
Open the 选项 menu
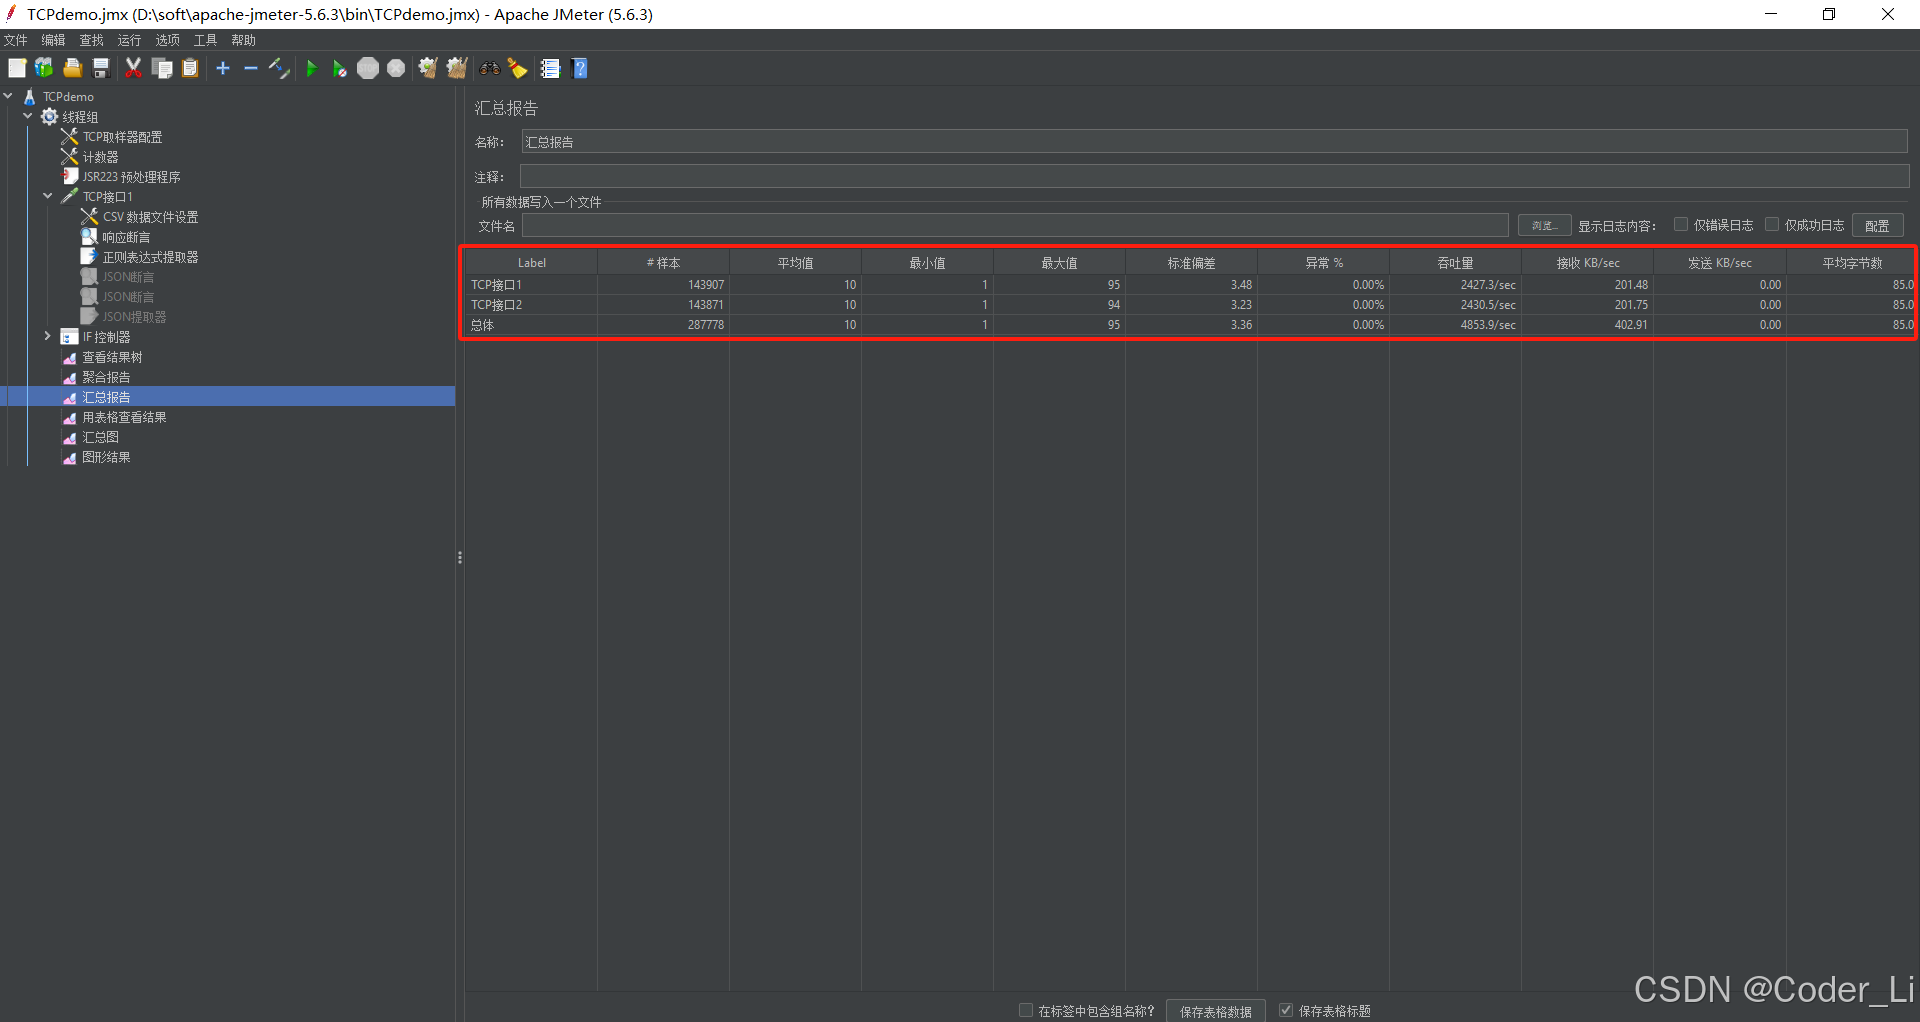click(168, 40)
